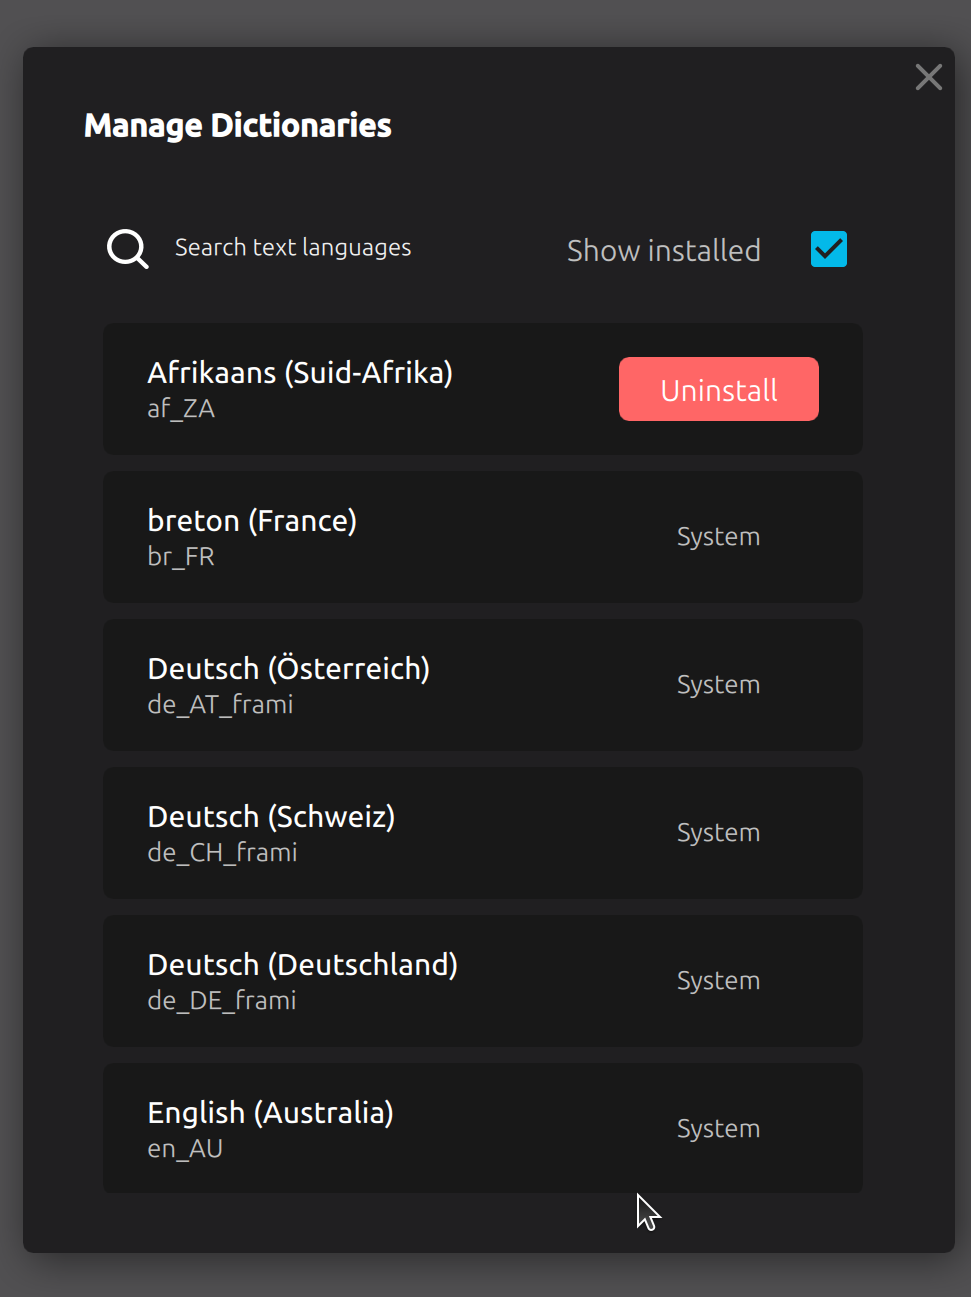Uninstall the Afrikaans dictionary
Viewport: 971px width, 1297px height.
pyautogui.click(x=719, y=389)
